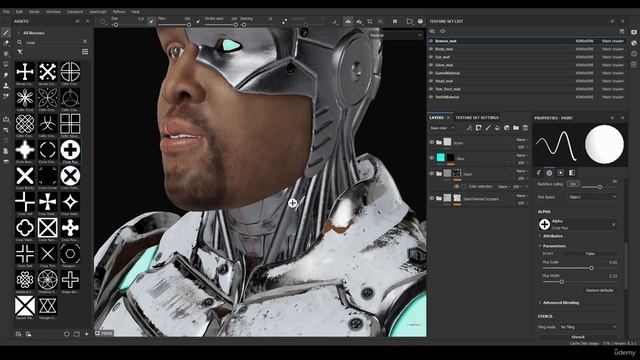Screen dimensions: 640x360
Task: Switch to the Texture Set Settings tab
Action: 477,118
